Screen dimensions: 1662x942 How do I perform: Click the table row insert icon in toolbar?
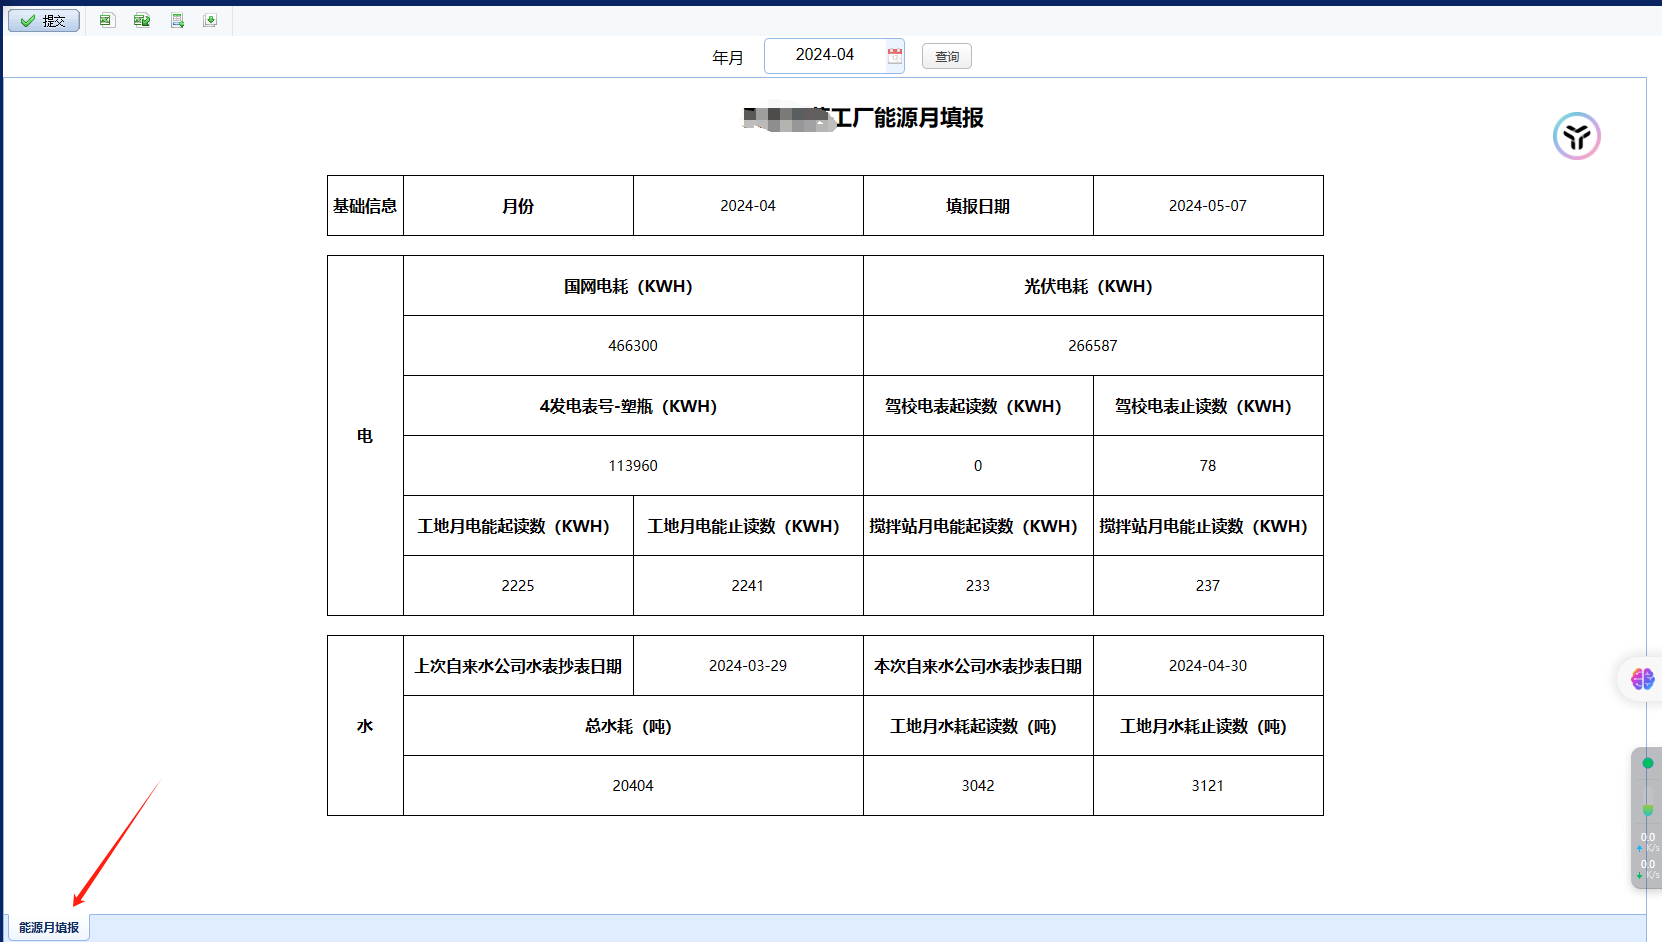(177, 20)
